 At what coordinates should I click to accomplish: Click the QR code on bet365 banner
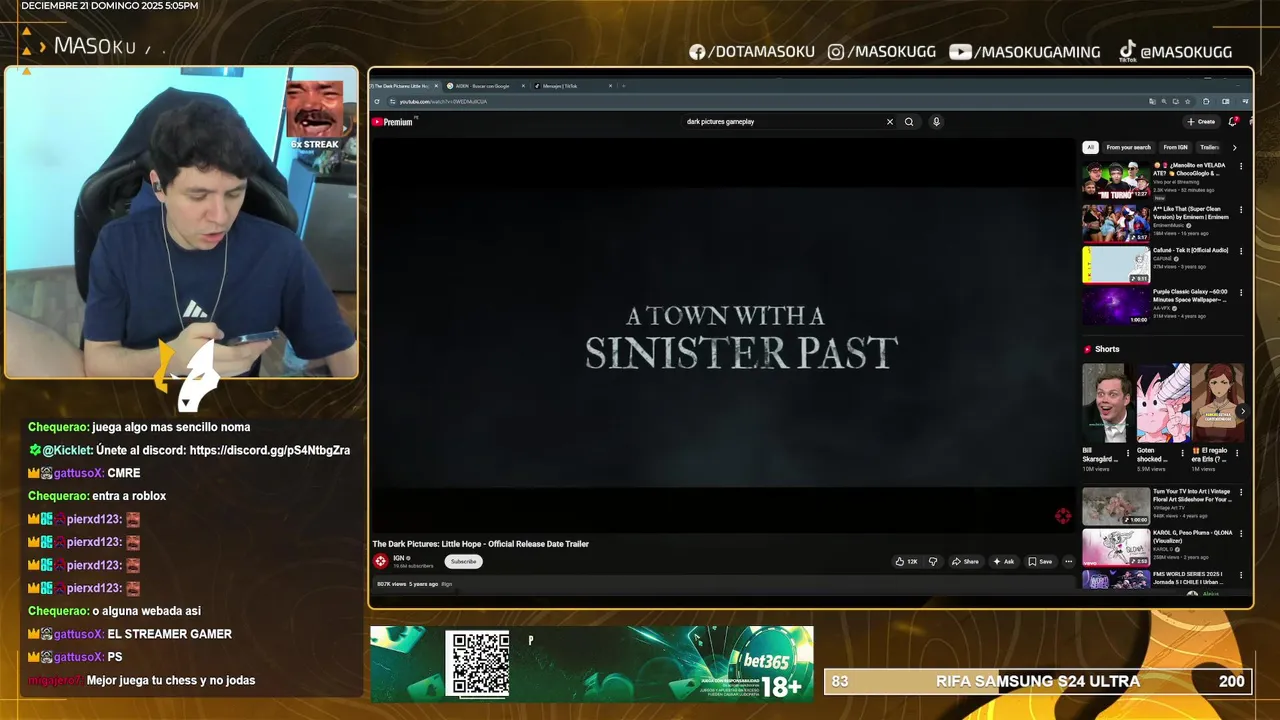click(477, 664)
